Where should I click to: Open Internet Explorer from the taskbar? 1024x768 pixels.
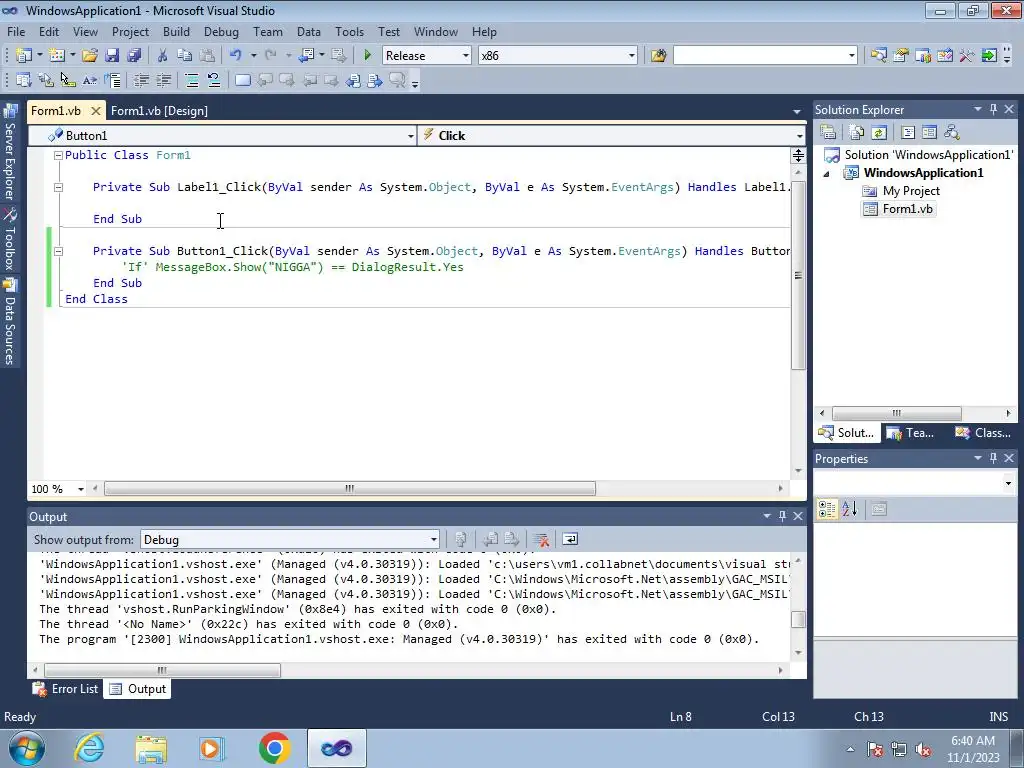[89, 748]
